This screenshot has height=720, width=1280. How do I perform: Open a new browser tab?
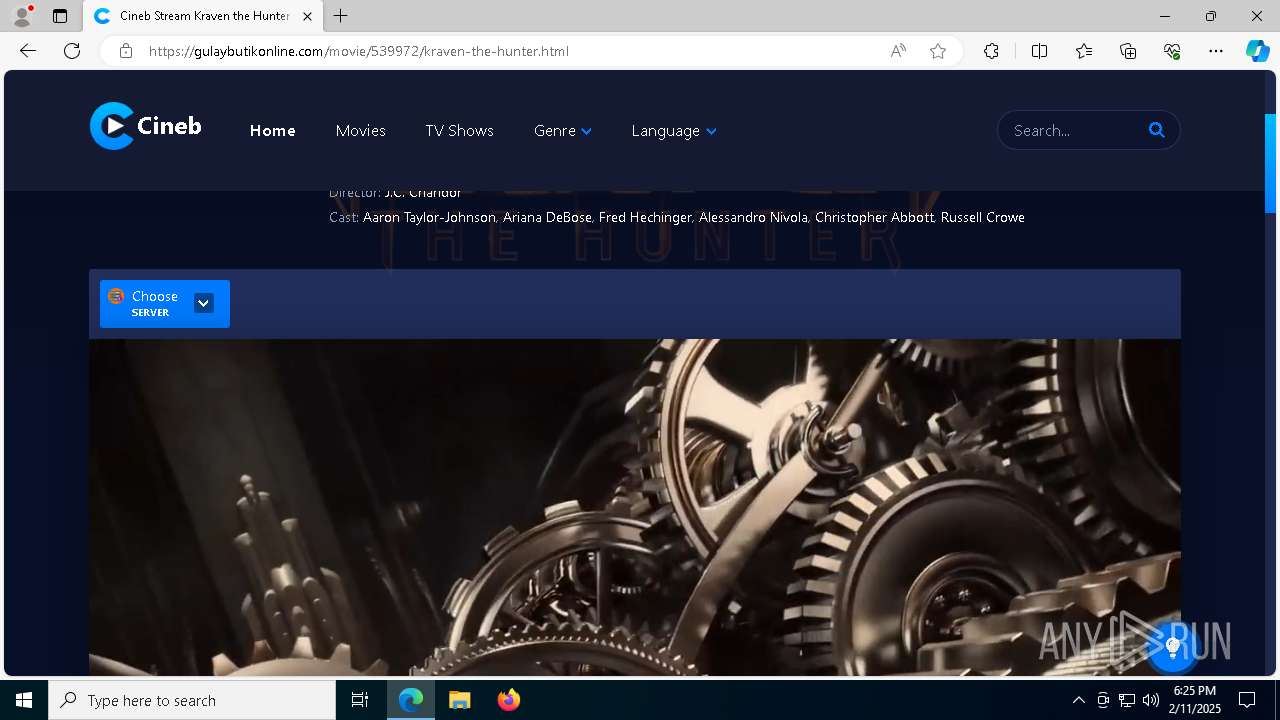(x=341, y=16)
